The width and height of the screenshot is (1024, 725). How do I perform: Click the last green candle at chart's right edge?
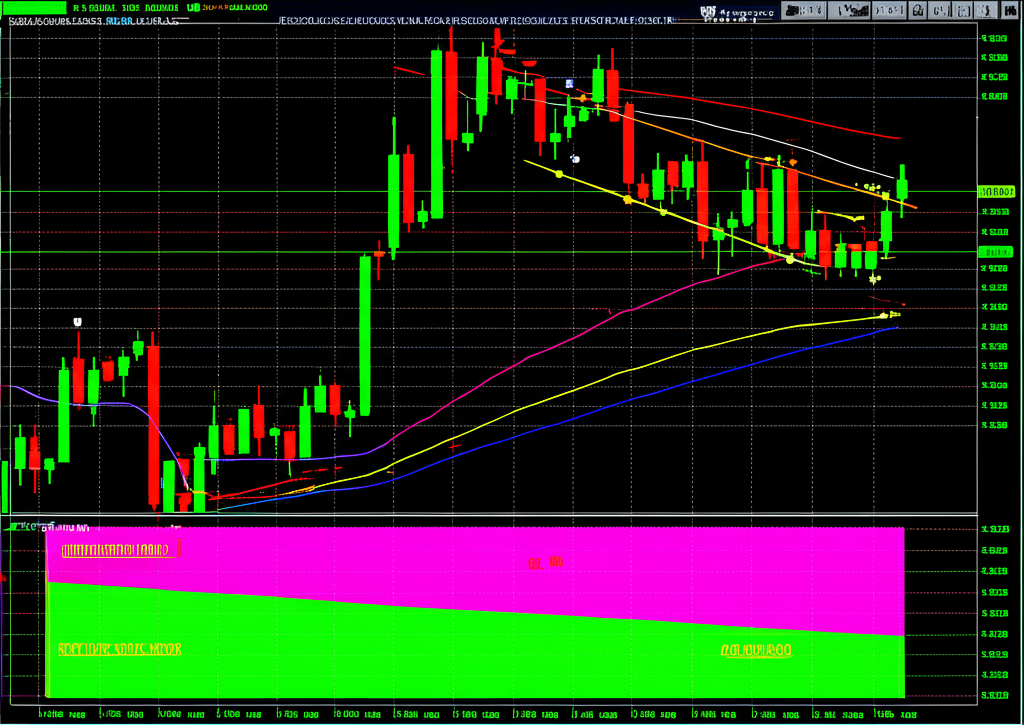(902, 185)
